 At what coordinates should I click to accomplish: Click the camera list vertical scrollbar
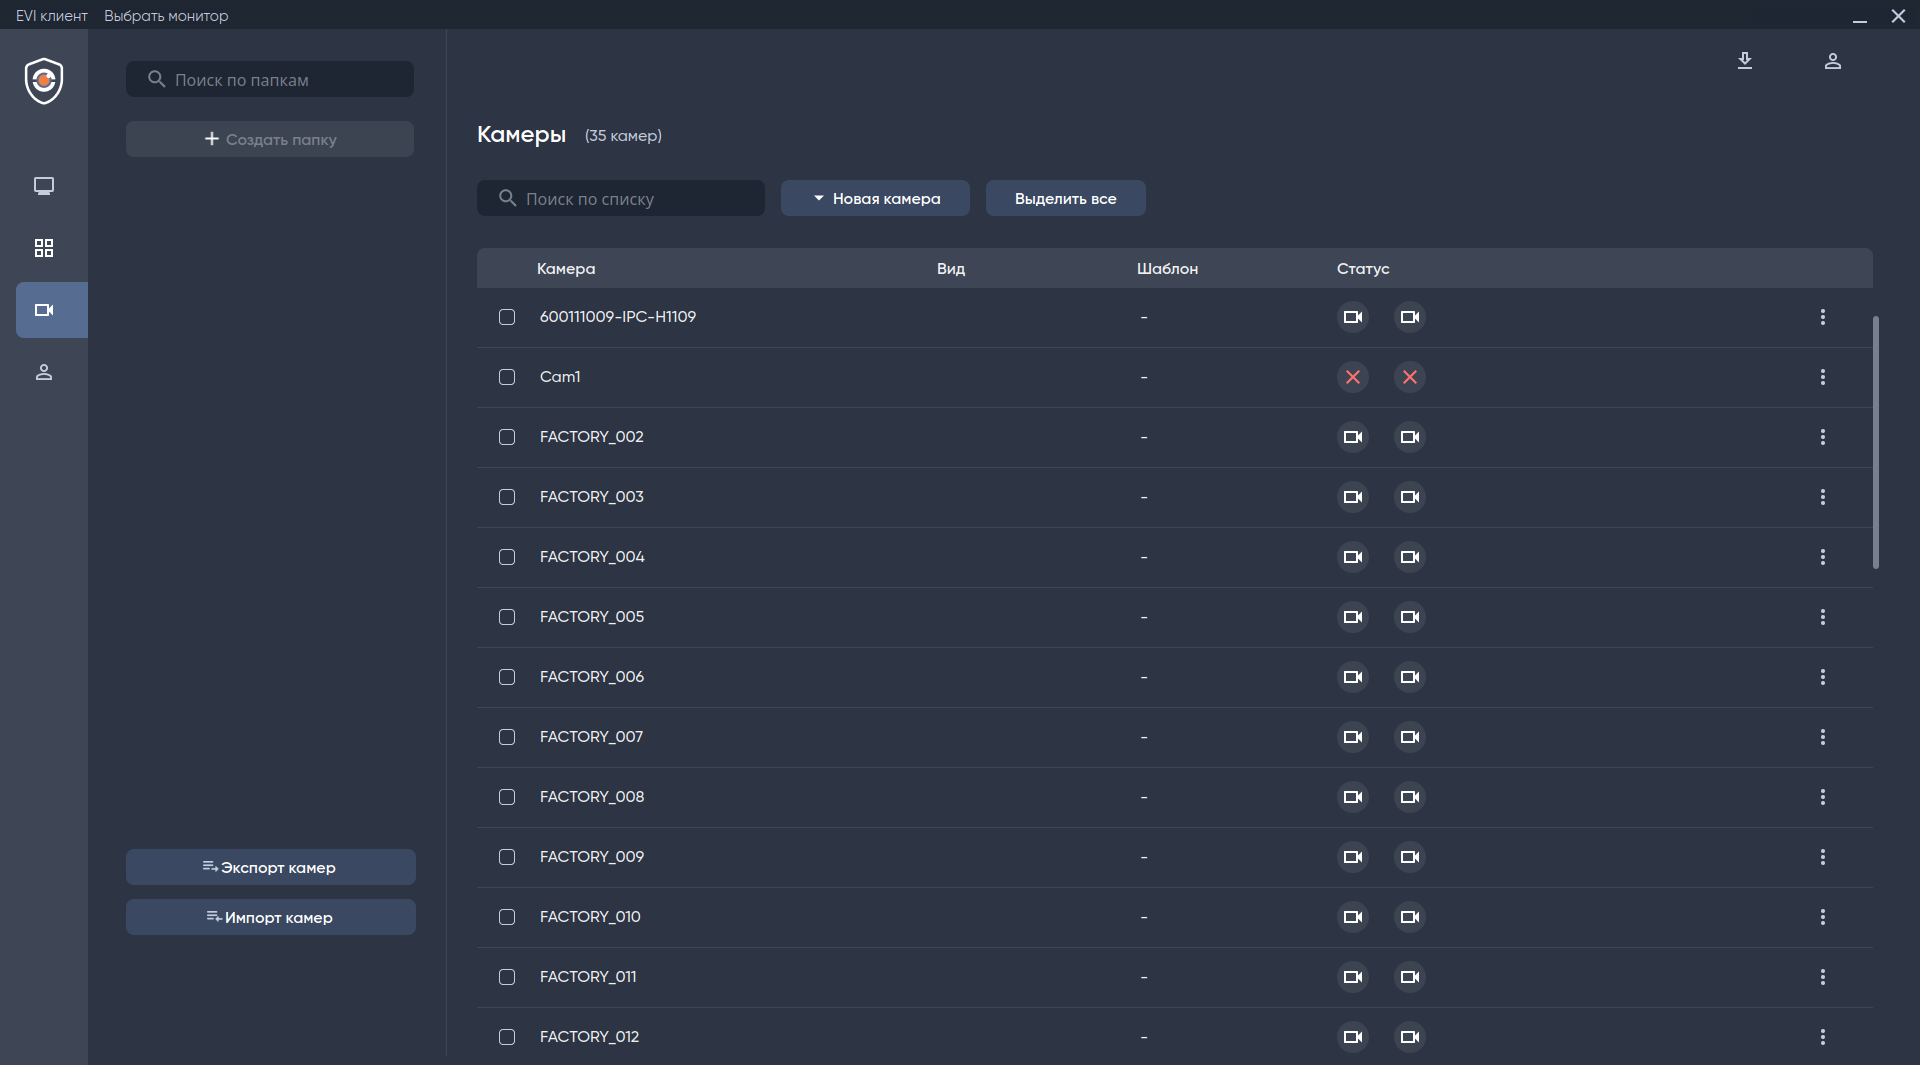click(x=1875, y=442)
